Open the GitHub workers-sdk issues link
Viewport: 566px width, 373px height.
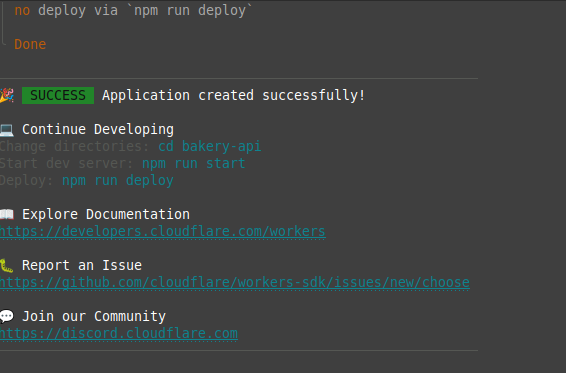(x=235, y=282)
